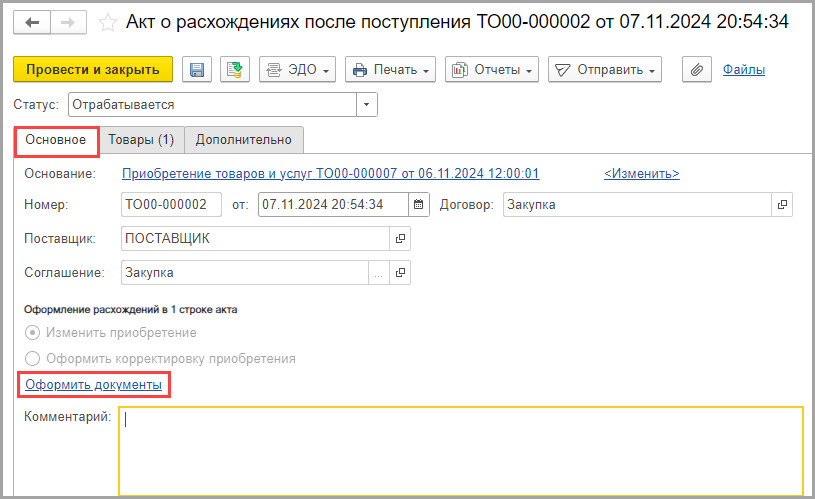
Task: Click the Номер input field
Action: [171, 204]
